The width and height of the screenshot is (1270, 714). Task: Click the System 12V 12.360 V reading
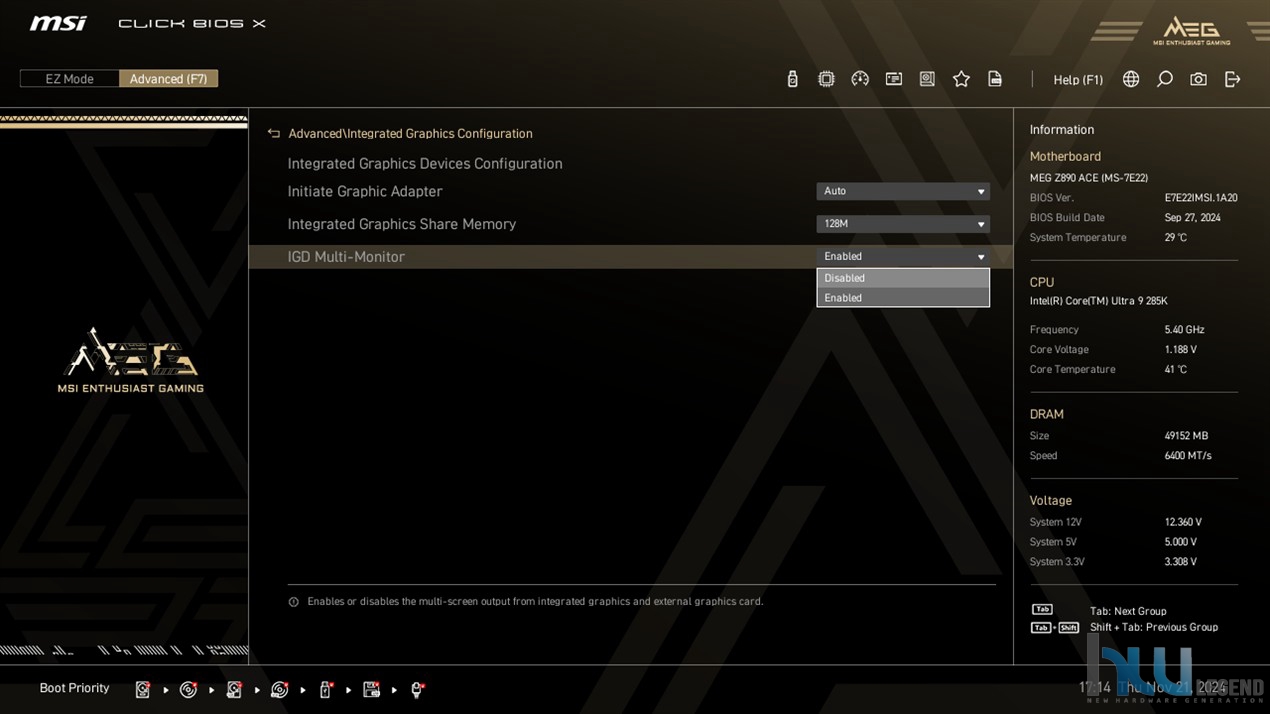(x=1183, y=522)
